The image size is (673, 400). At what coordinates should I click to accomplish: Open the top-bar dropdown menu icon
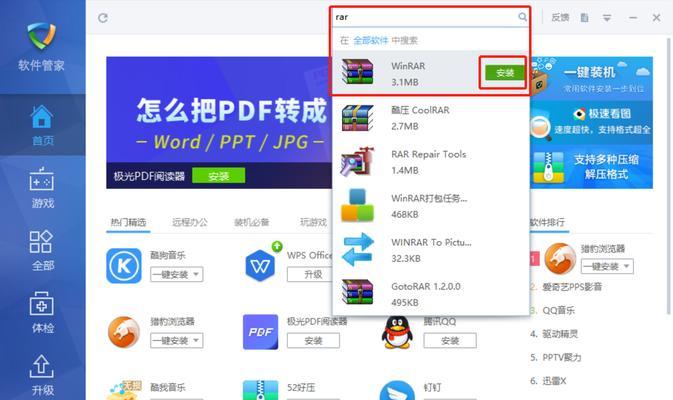pos(607,18)
